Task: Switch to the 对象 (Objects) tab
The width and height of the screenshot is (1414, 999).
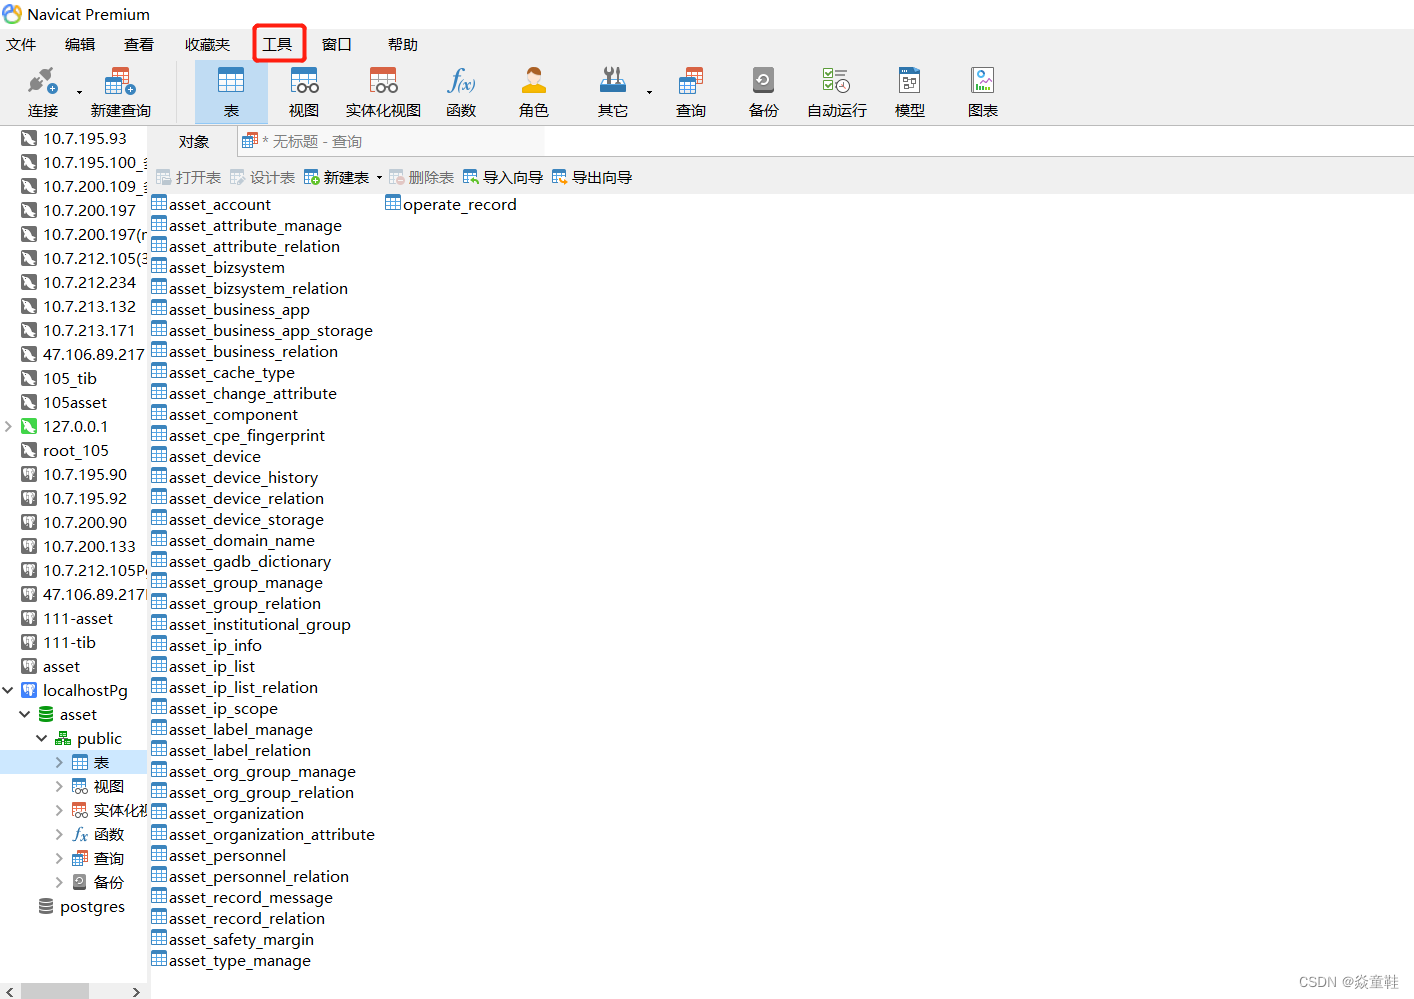Action: tap(194, 142)
